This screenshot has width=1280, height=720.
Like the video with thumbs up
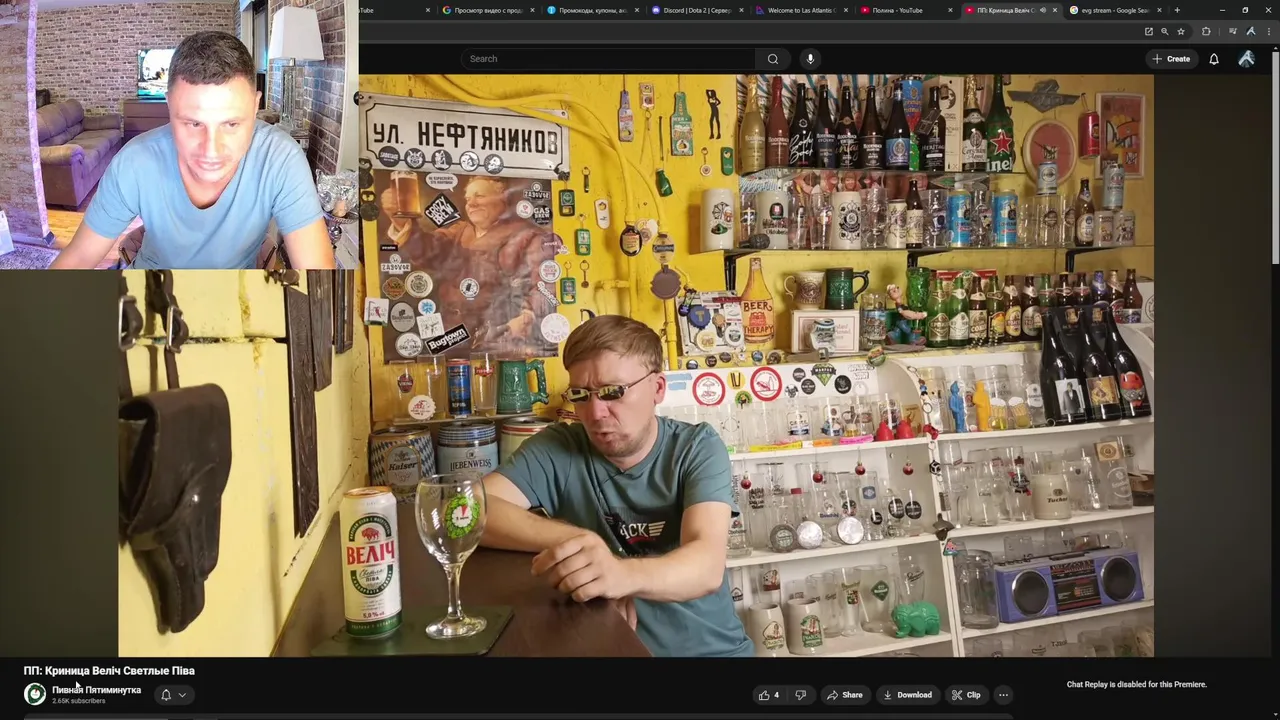coord(768,695)
